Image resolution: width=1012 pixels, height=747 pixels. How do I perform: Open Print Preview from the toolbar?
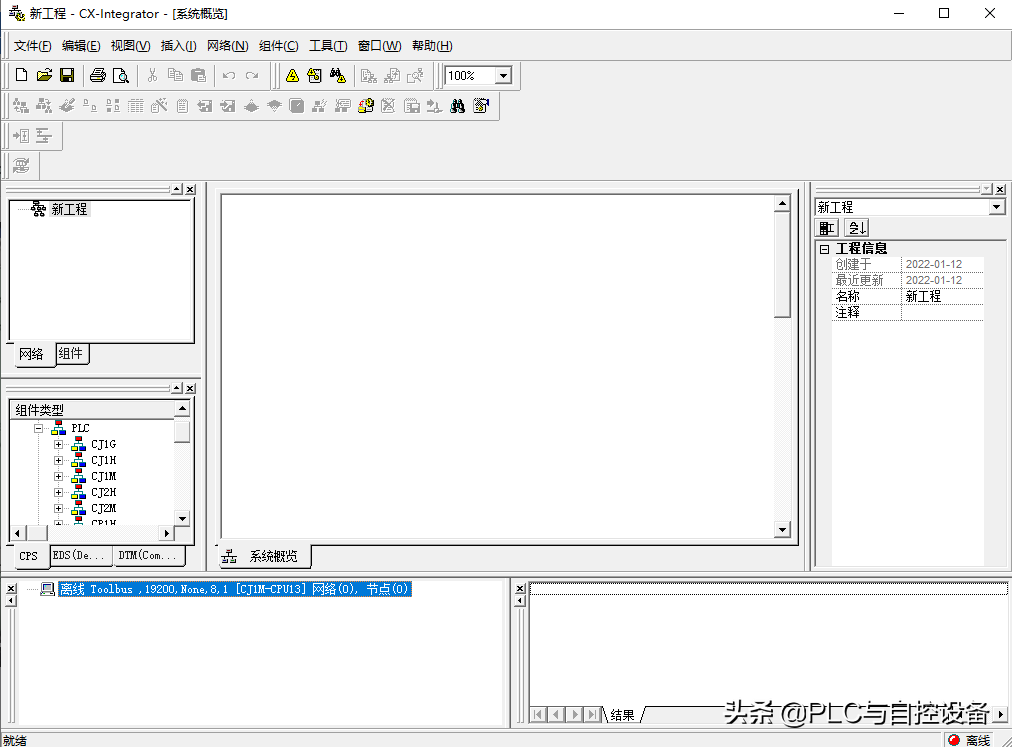(x=120, y=76)
